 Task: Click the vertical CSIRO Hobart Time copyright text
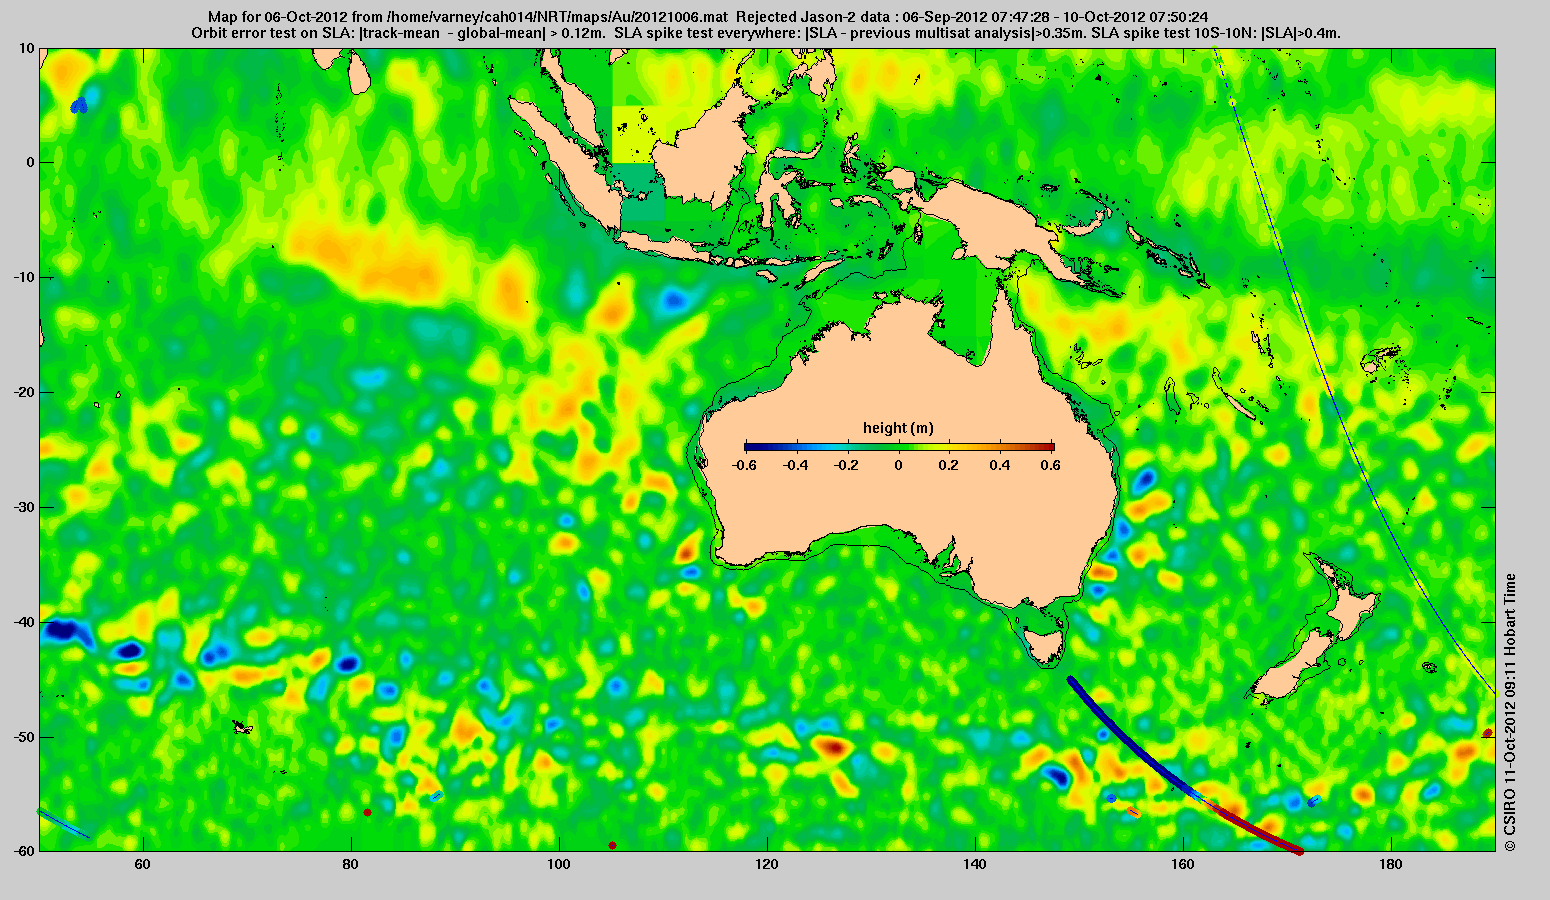coord(1510,713)
